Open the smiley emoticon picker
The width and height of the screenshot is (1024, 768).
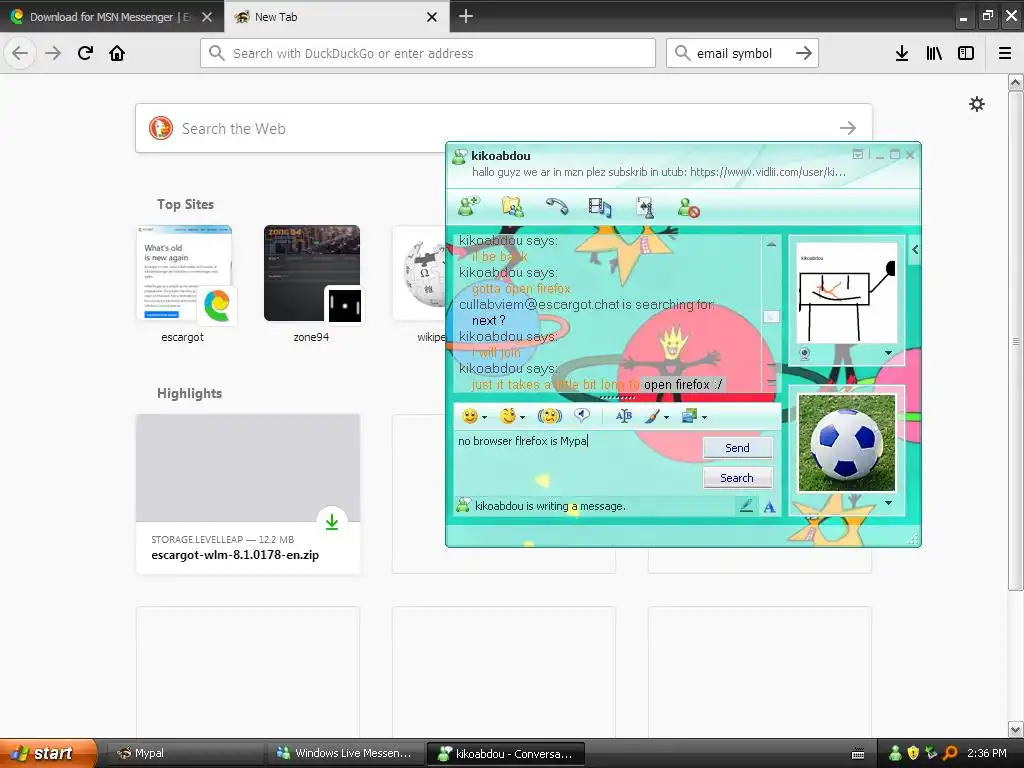470,416
